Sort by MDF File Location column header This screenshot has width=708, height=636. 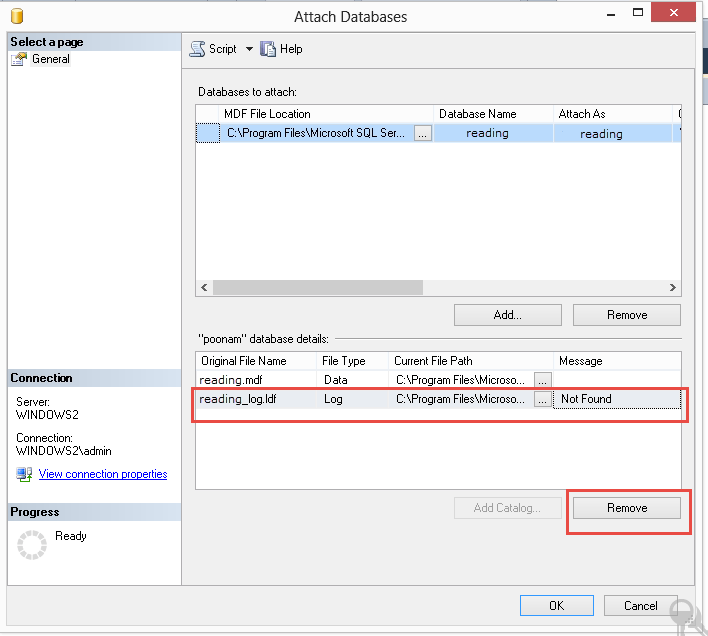tap(327, 114)
